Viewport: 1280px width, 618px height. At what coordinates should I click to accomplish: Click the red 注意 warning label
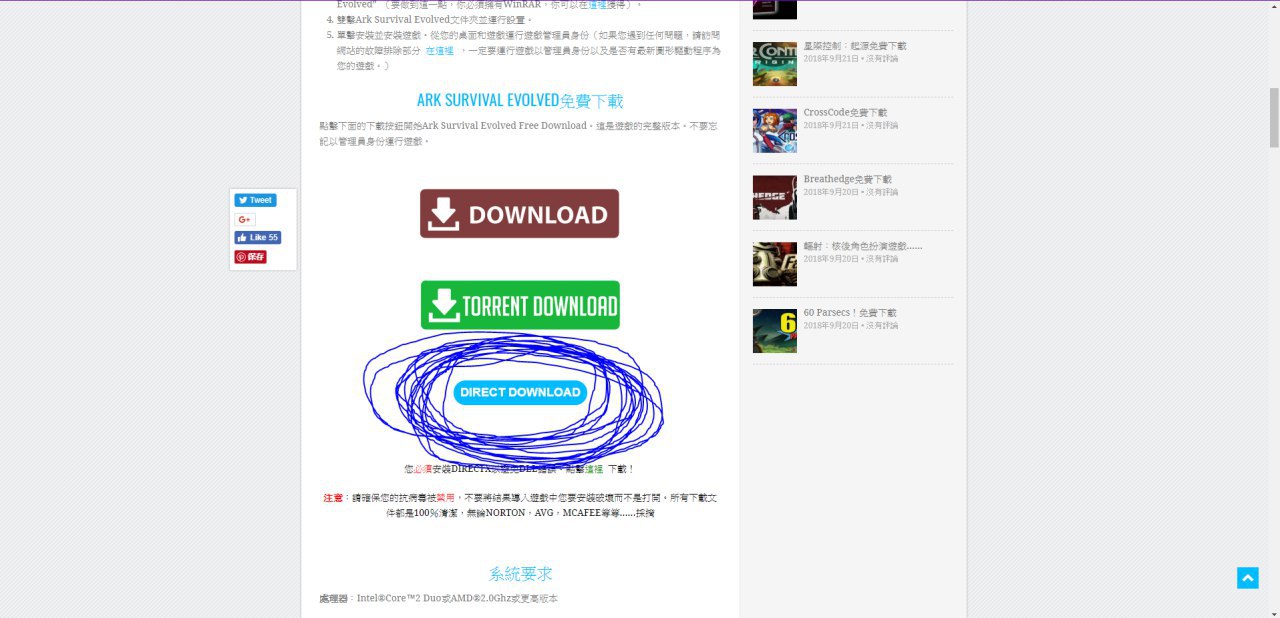click(333, 497)
